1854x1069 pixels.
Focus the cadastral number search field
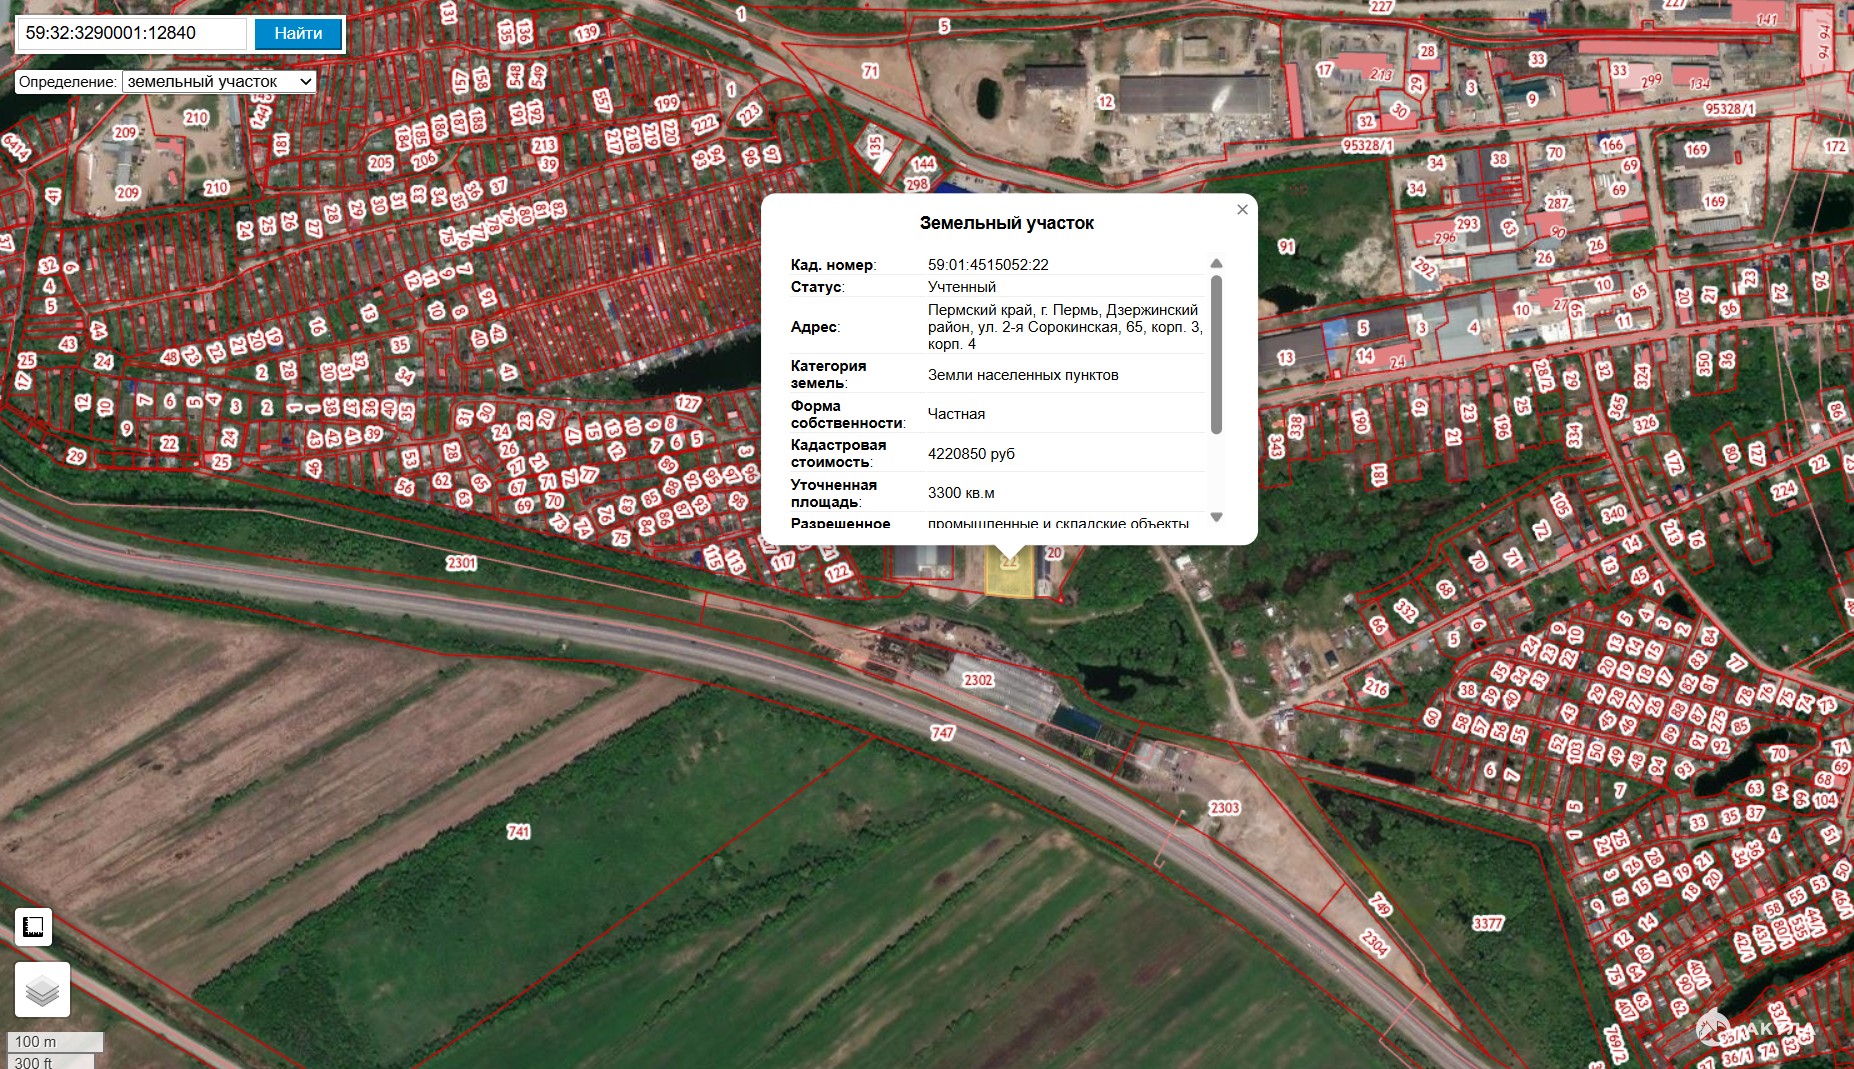coord(131,33)
